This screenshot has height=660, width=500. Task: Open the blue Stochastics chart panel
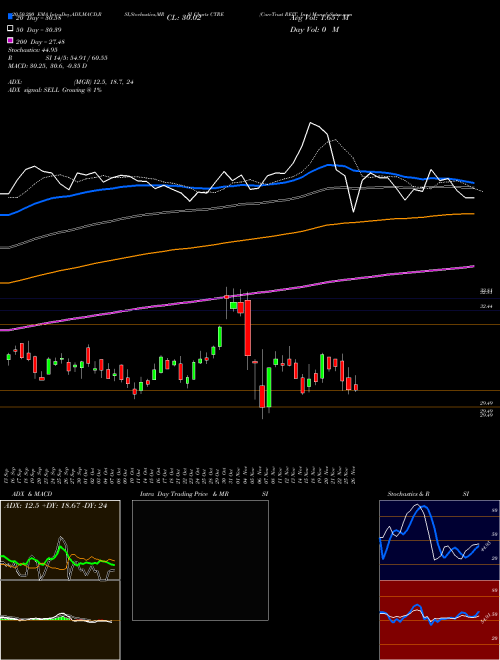[x=439, y=540]
